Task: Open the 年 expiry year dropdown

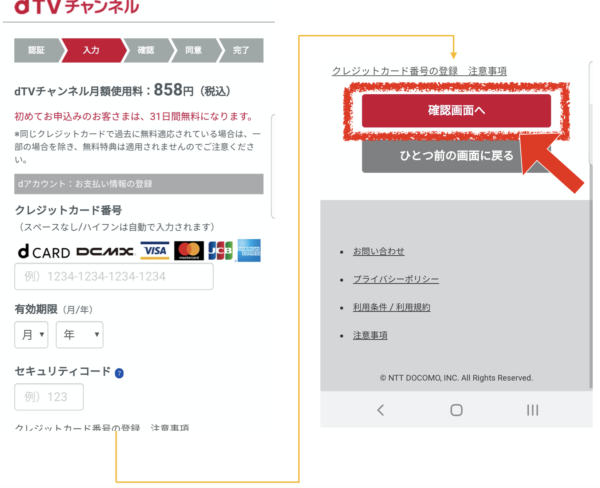Action: tap(80, 335)
